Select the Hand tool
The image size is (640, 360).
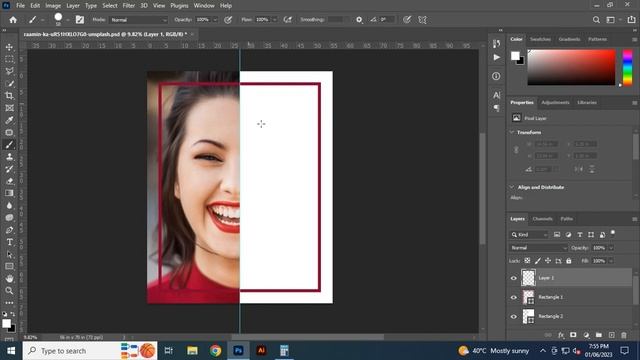pyautogui.click(x=9, y=279)
